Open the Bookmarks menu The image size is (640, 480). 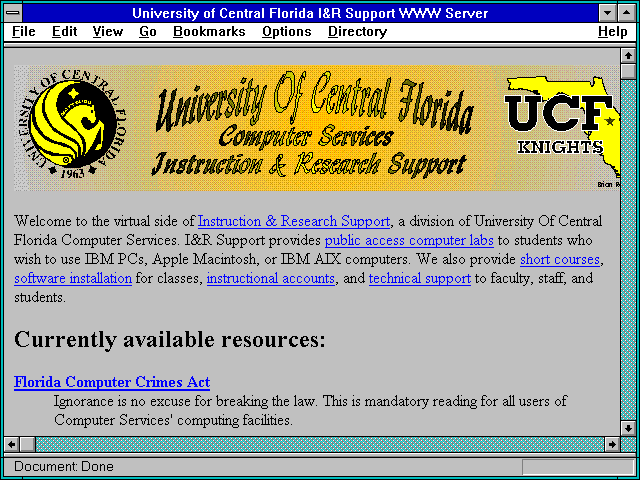click(x=209, y=32)
